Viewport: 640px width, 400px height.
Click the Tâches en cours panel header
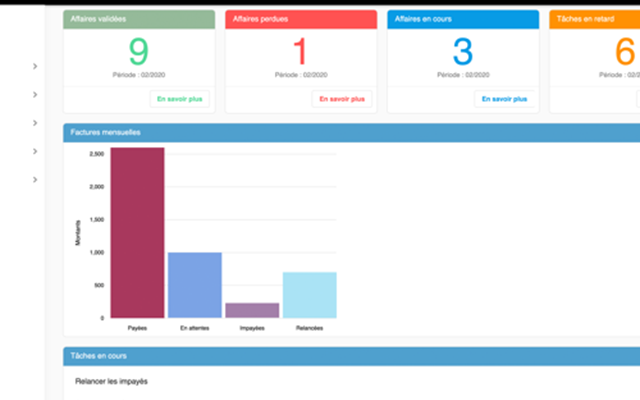[x=351, y=356]
